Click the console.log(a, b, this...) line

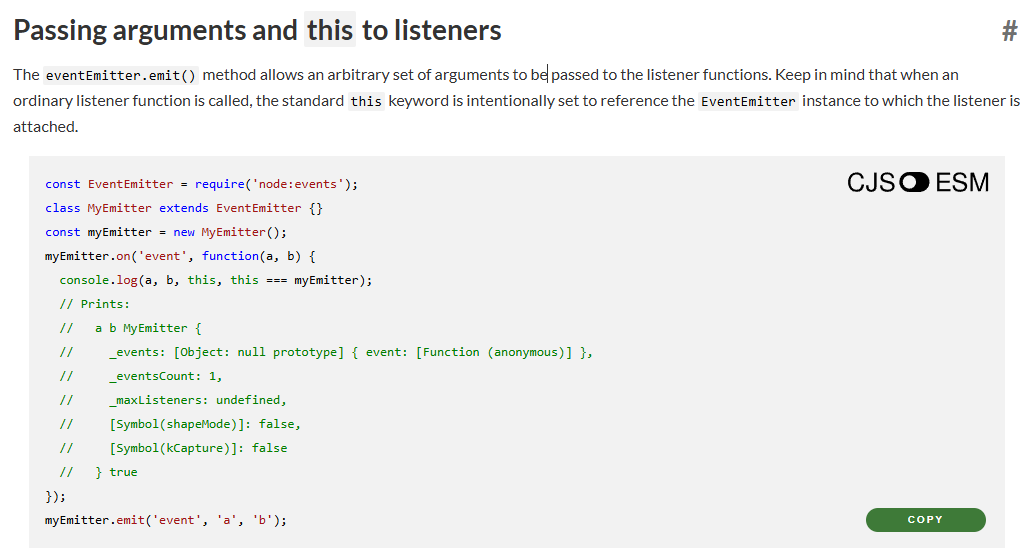(216, 280)
